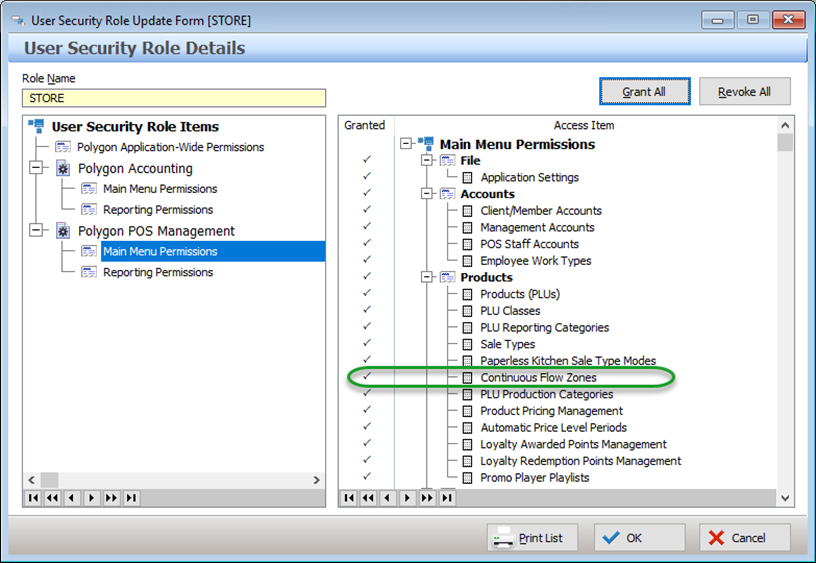This screenshot has width=816, height=563.
Task: Collapse the Polygon POS Management tree node
Action: pos(36,230)
